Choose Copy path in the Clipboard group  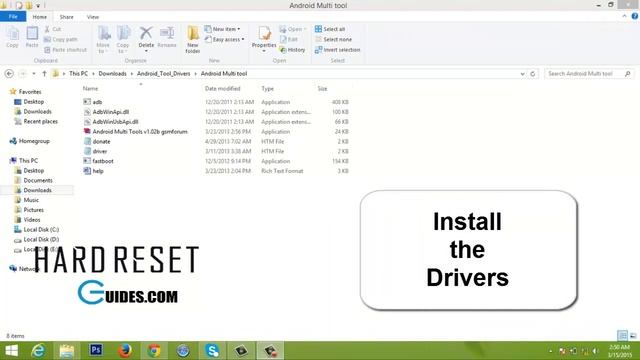tap(60, 39)
